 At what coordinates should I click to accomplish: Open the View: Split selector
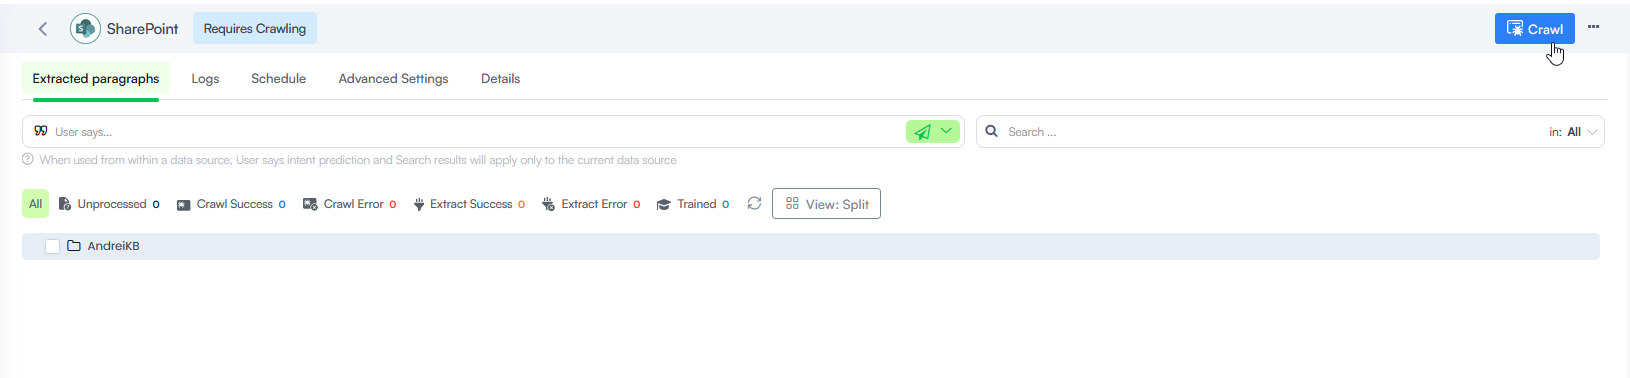click(x=826, y=204)
